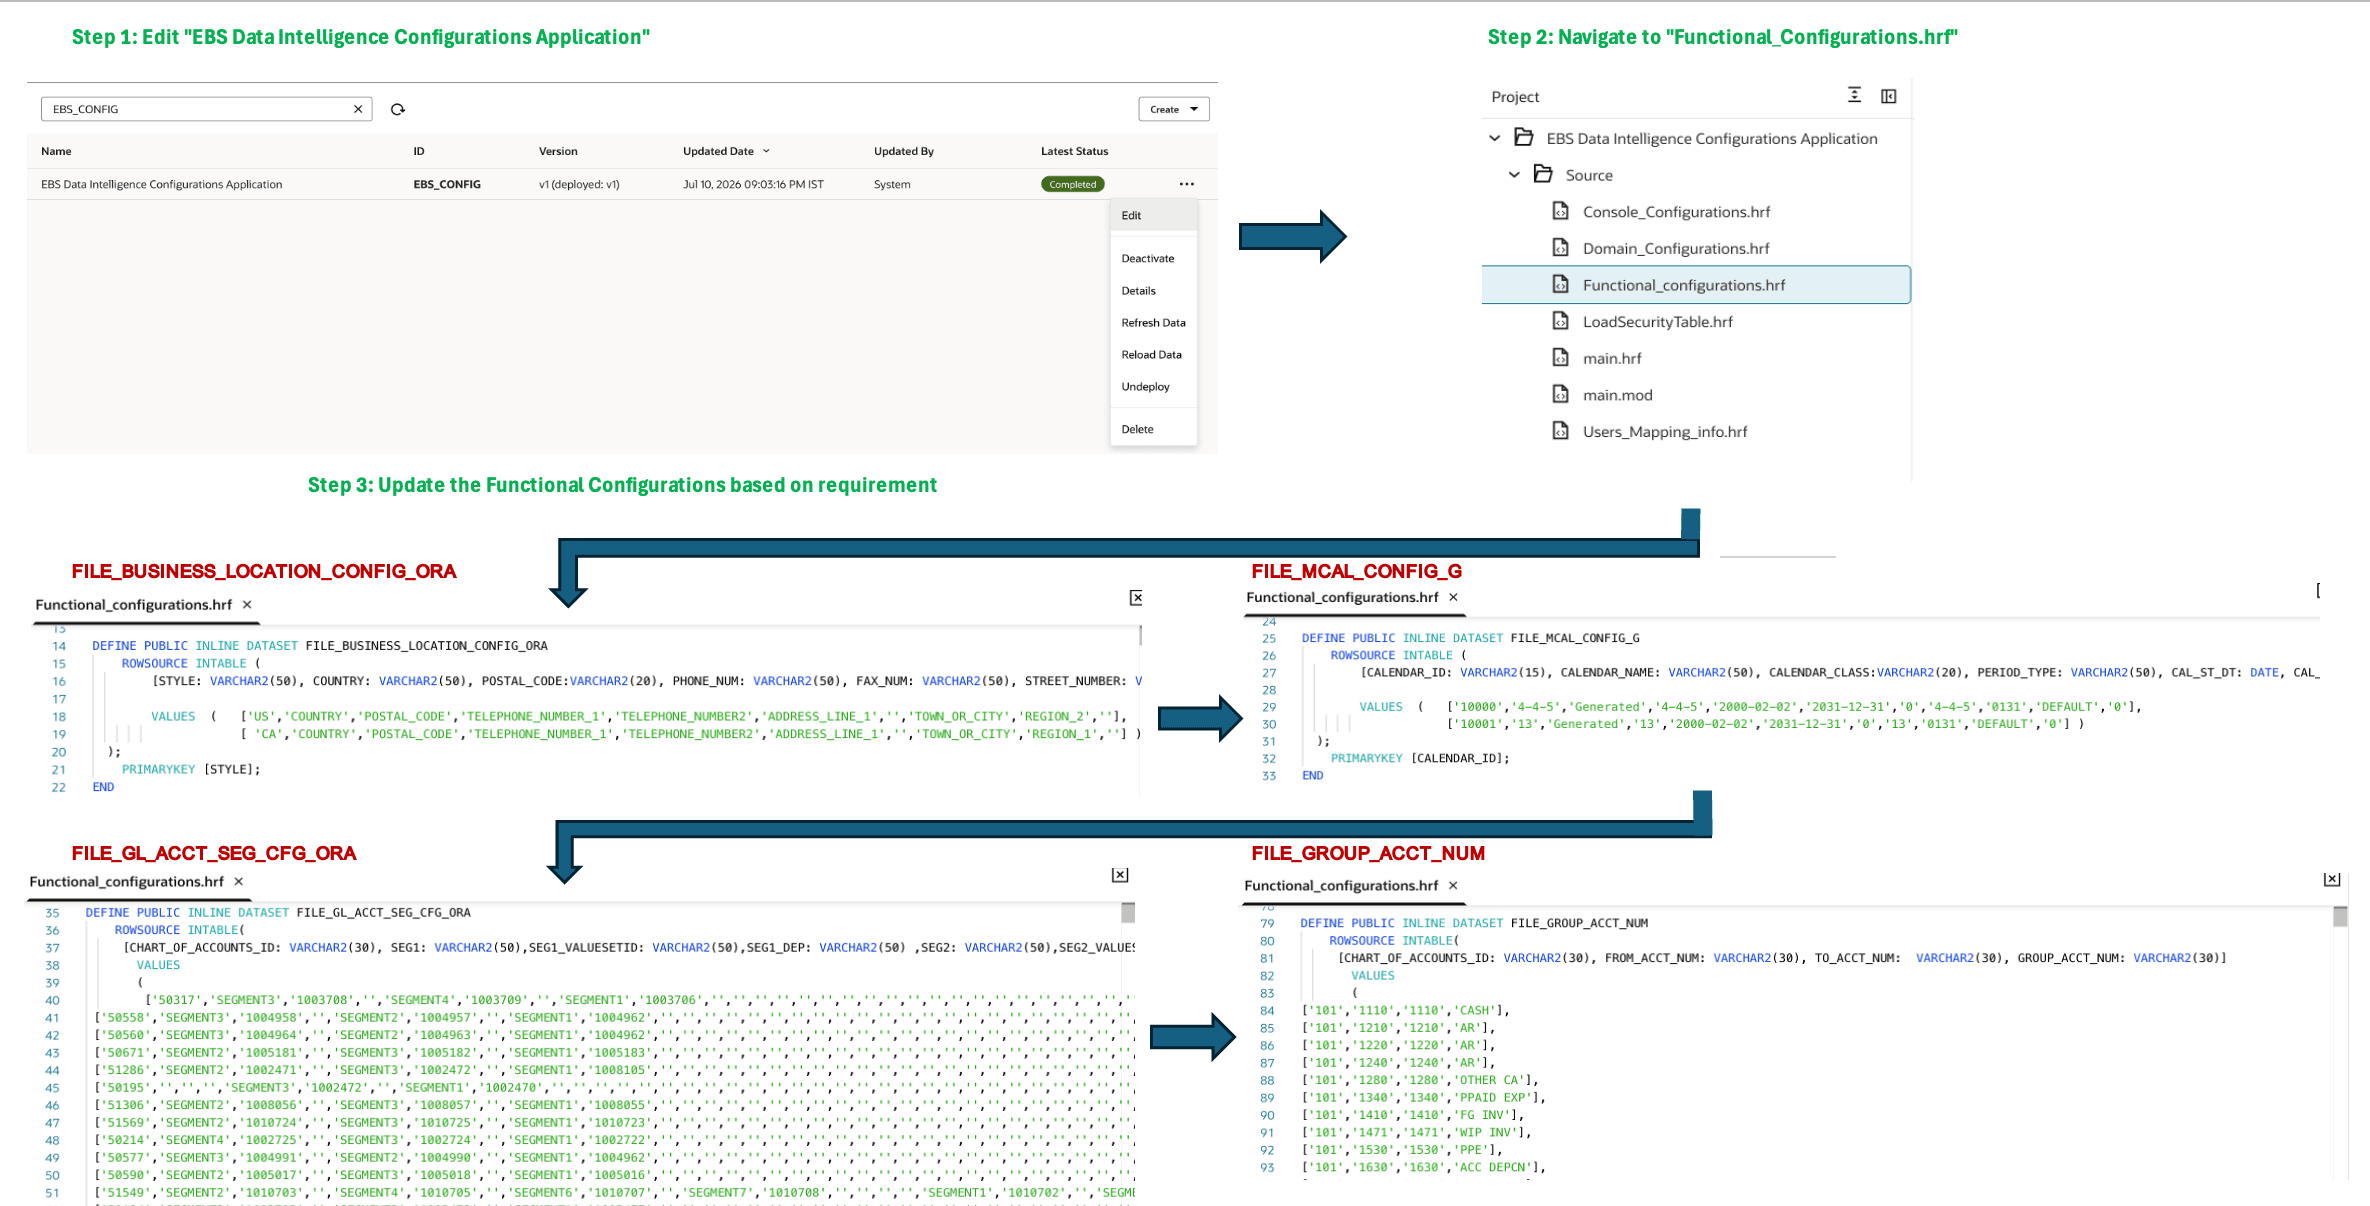The width and height of the screenshot is (2370, 1206).
Task: Open Console_Configurations.hrf file
Action: tap(1676, 212)
